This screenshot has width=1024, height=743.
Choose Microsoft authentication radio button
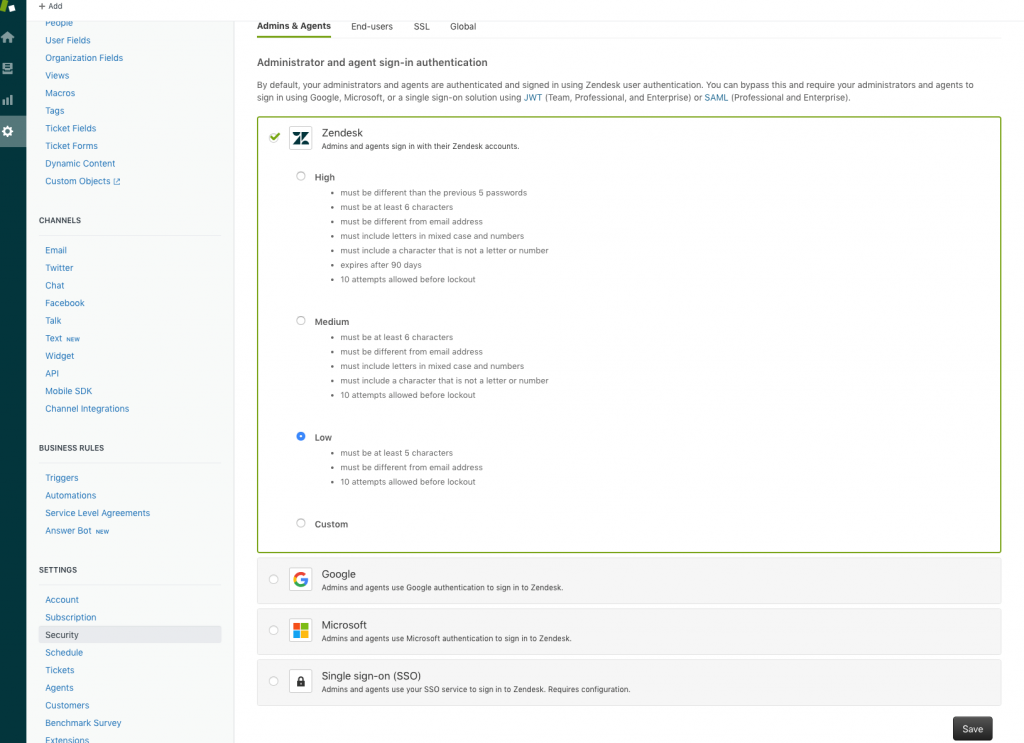274,630
